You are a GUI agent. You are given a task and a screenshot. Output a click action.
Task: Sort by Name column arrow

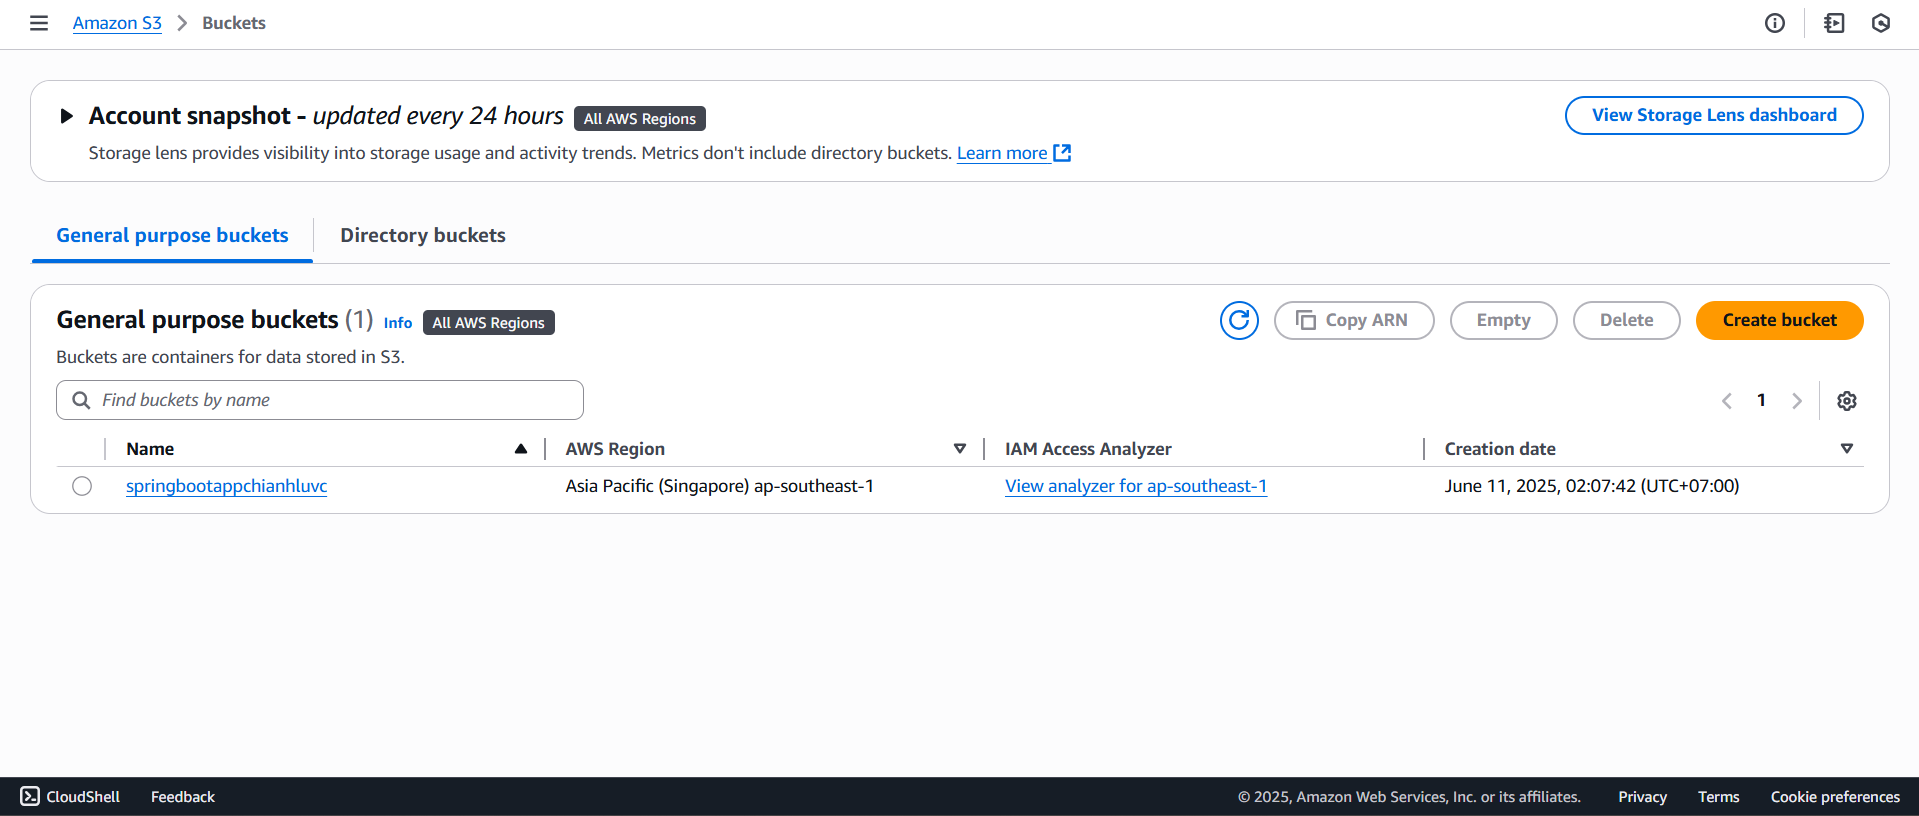521,449
